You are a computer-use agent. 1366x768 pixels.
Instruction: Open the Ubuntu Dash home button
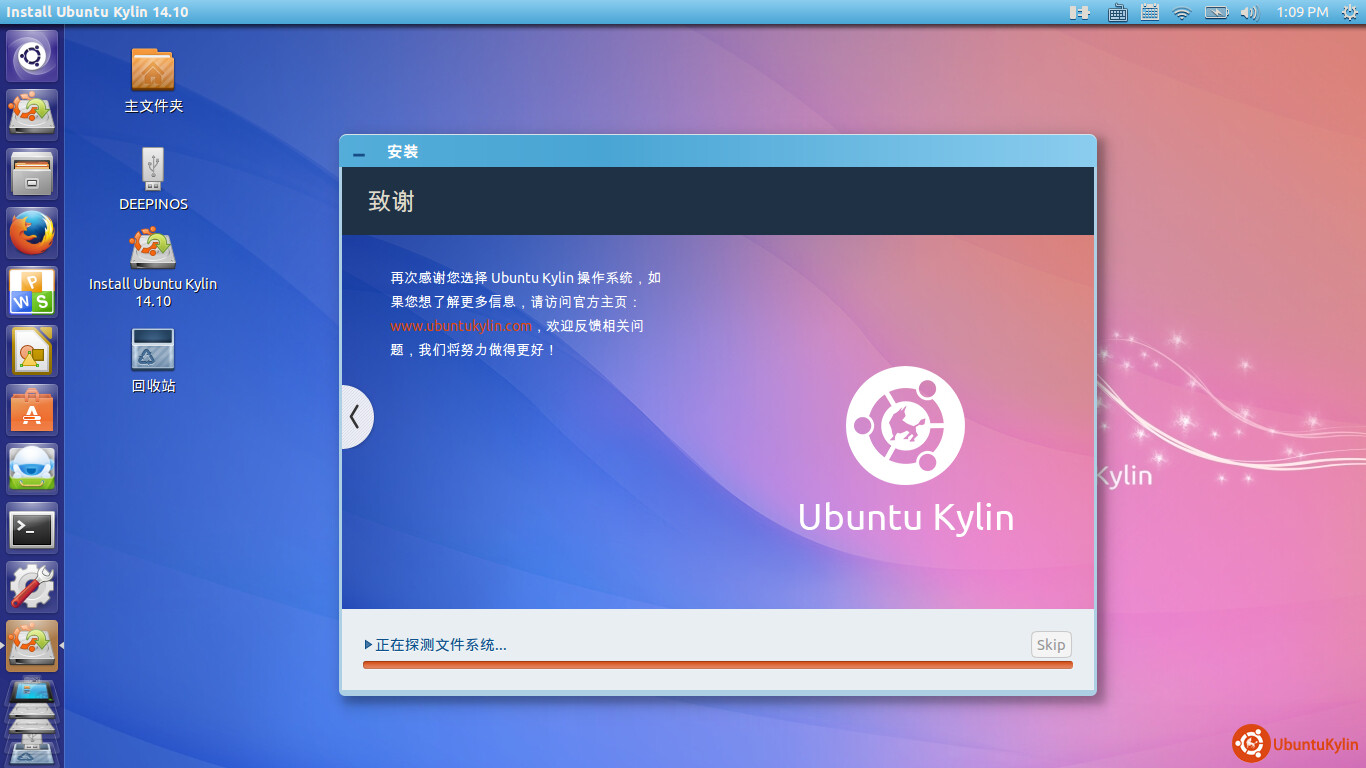coord(32,56)
